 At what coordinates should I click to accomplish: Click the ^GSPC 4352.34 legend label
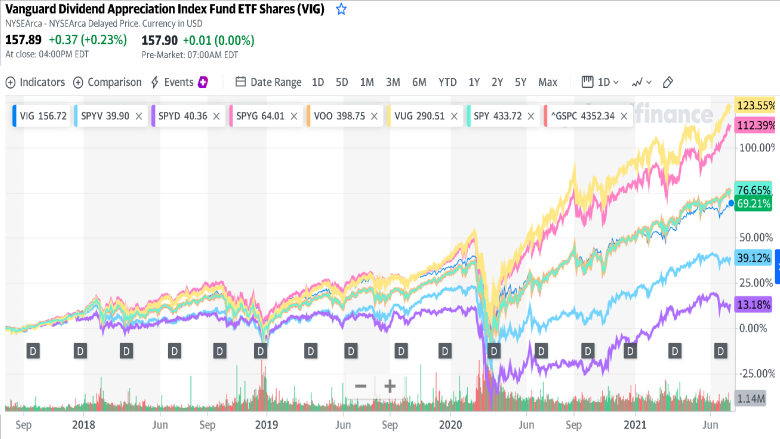pyautogui.click(x=583, y=116)
